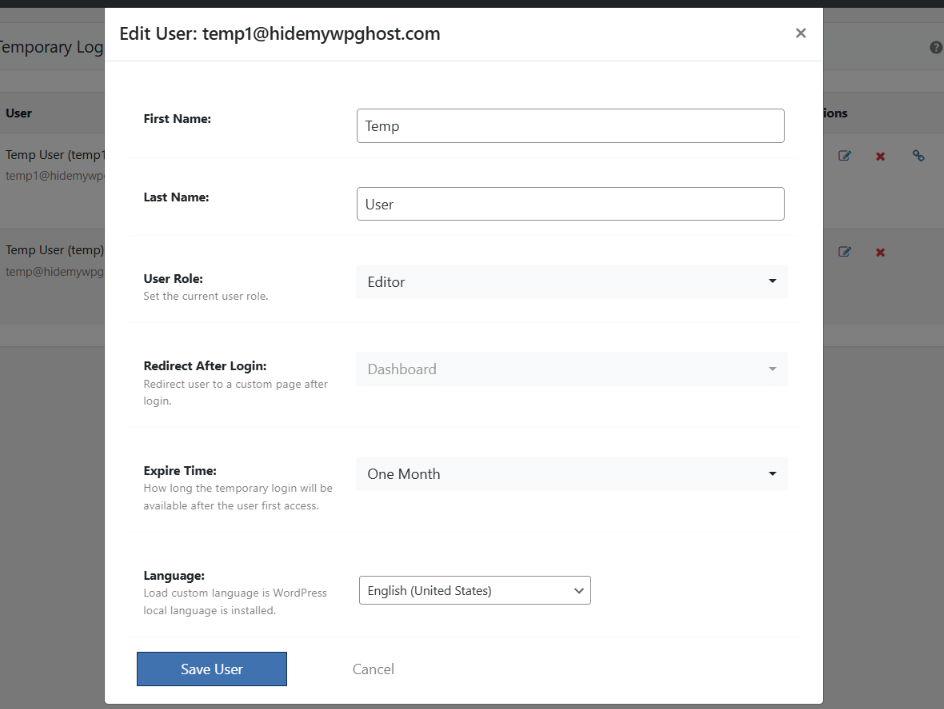Click the Last Name input field
Image resolution: width=944 pixels, height=709 pixels.
(570, 203)
